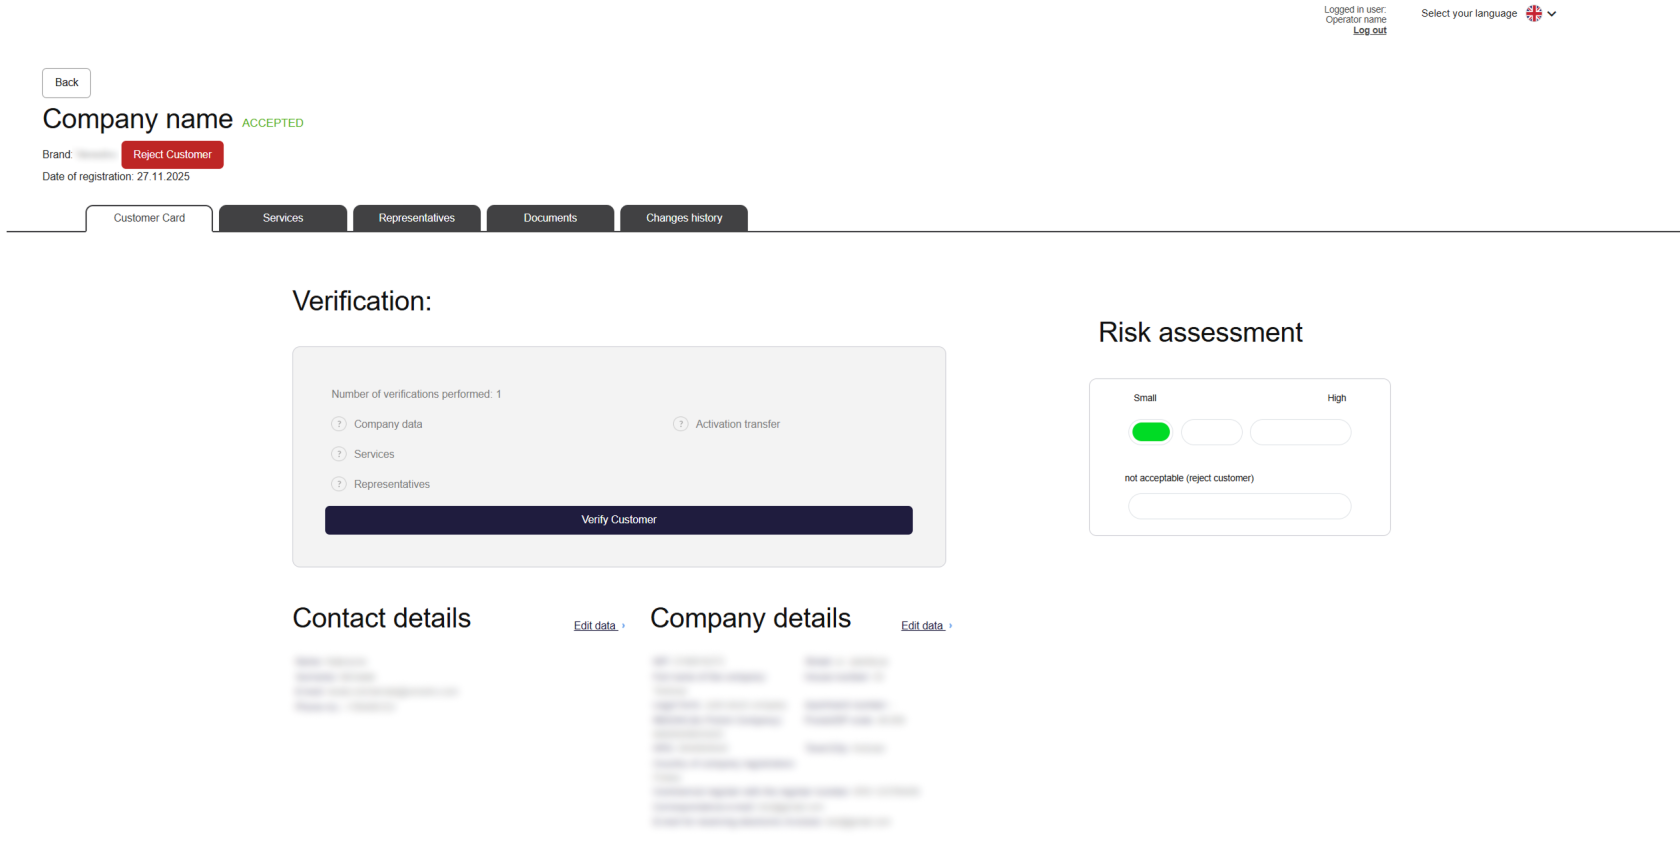Screen dimensions: 1680x845
Task: Click the Log out link
Action: point(1369,31)
